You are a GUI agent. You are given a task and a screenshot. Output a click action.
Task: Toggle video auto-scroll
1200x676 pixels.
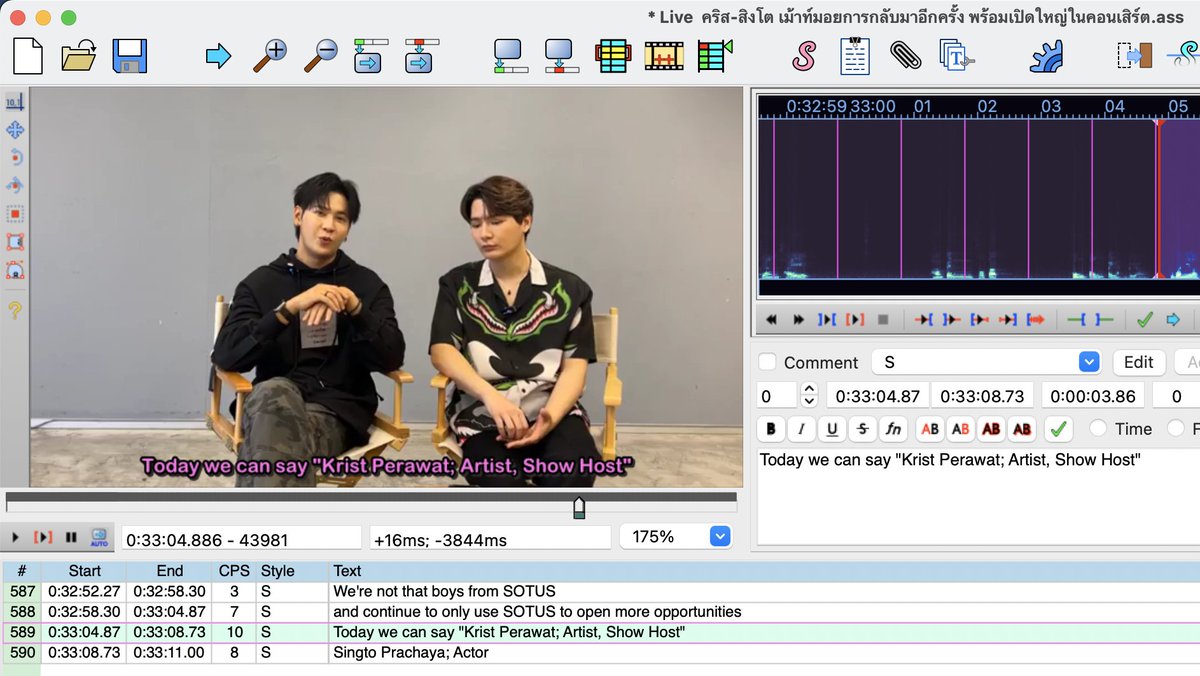[x=99, y=538]
